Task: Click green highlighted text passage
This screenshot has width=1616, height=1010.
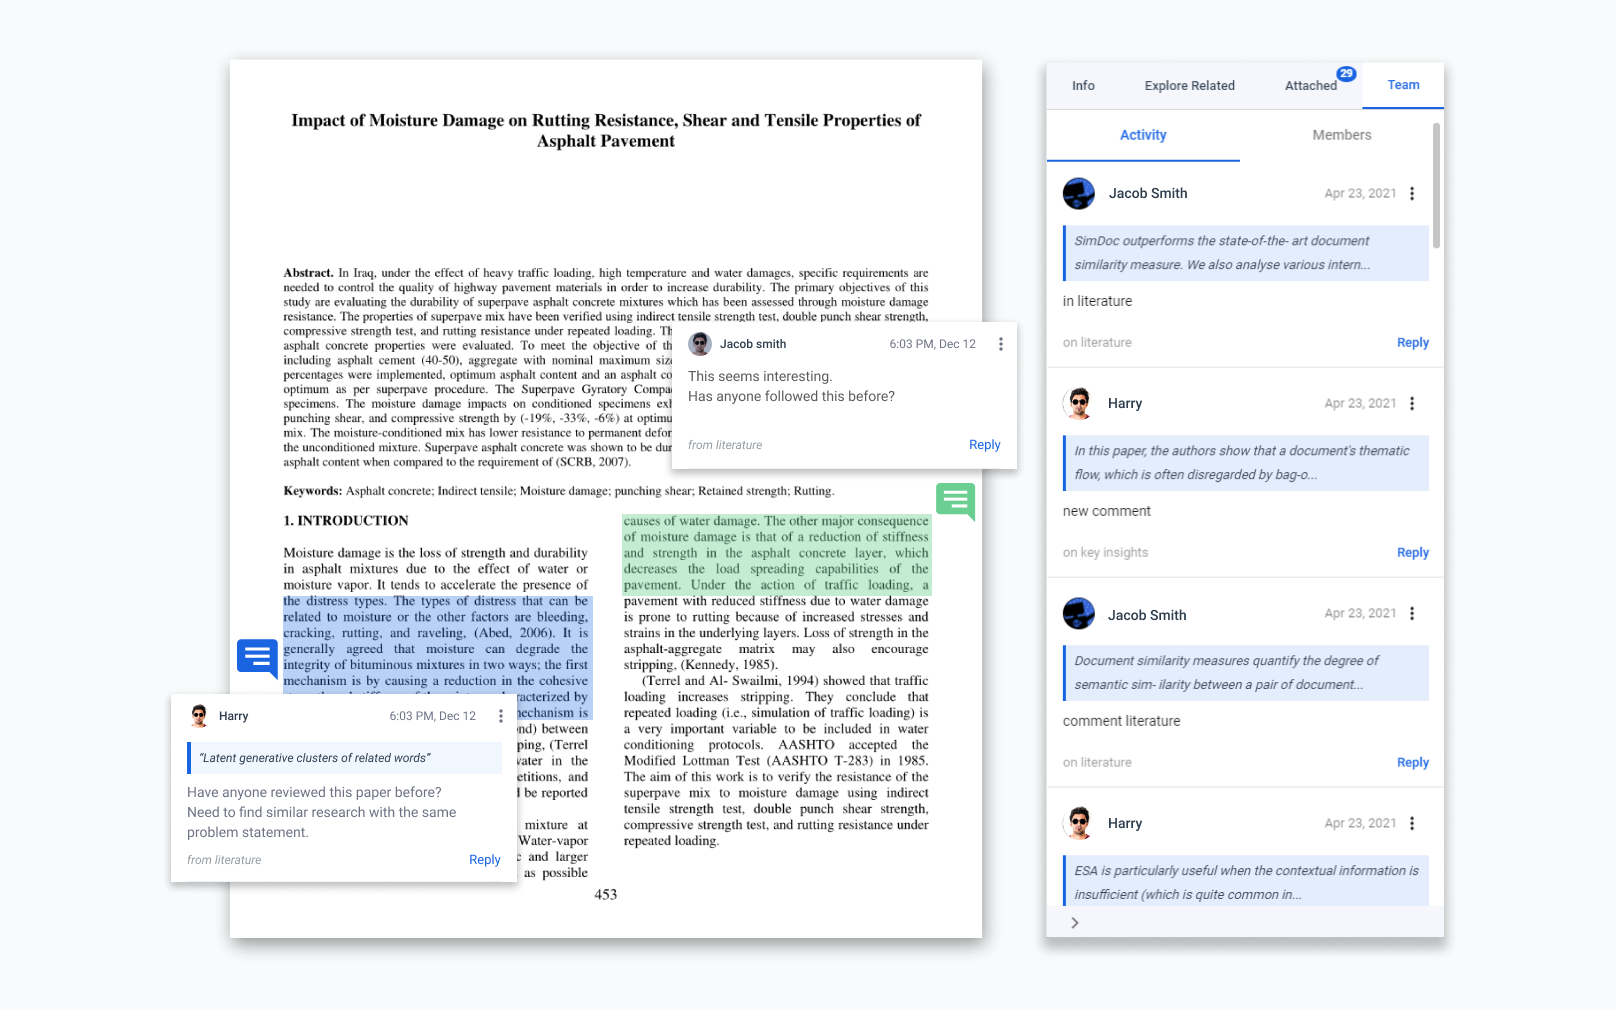Action: click(x=776, y=553)
